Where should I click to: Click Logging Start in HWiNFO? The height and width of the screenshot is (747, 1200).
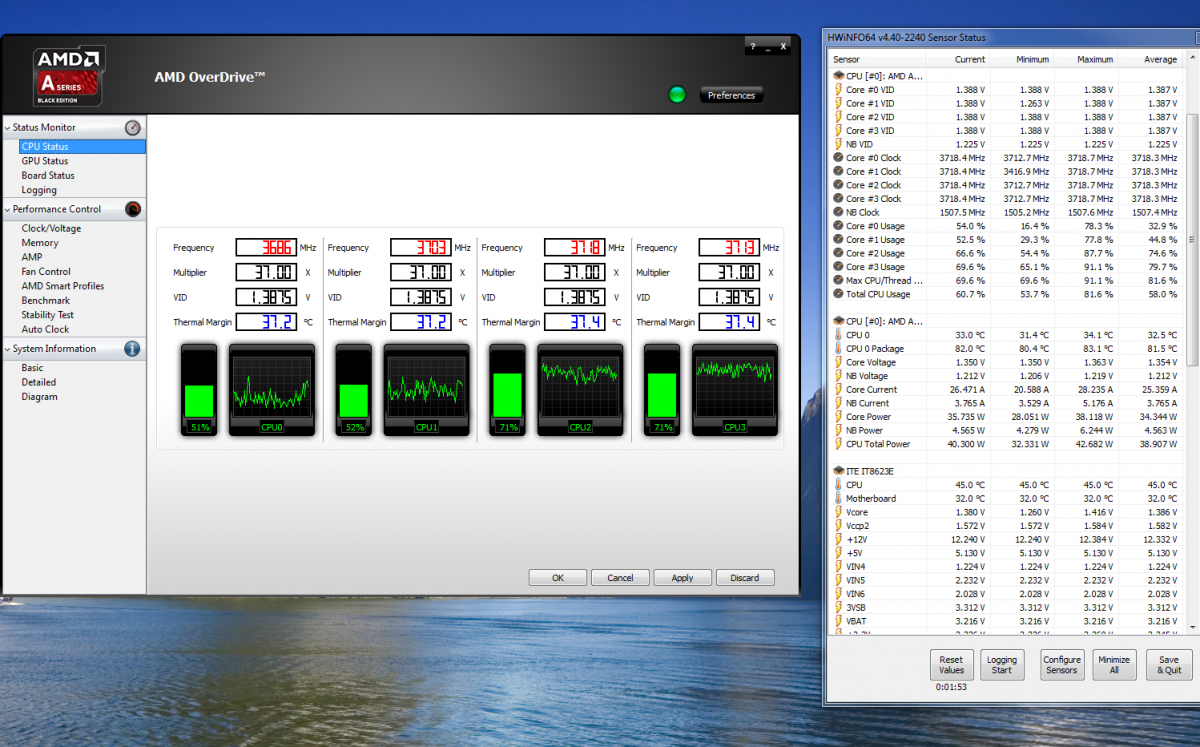[x=1001, y=665]
